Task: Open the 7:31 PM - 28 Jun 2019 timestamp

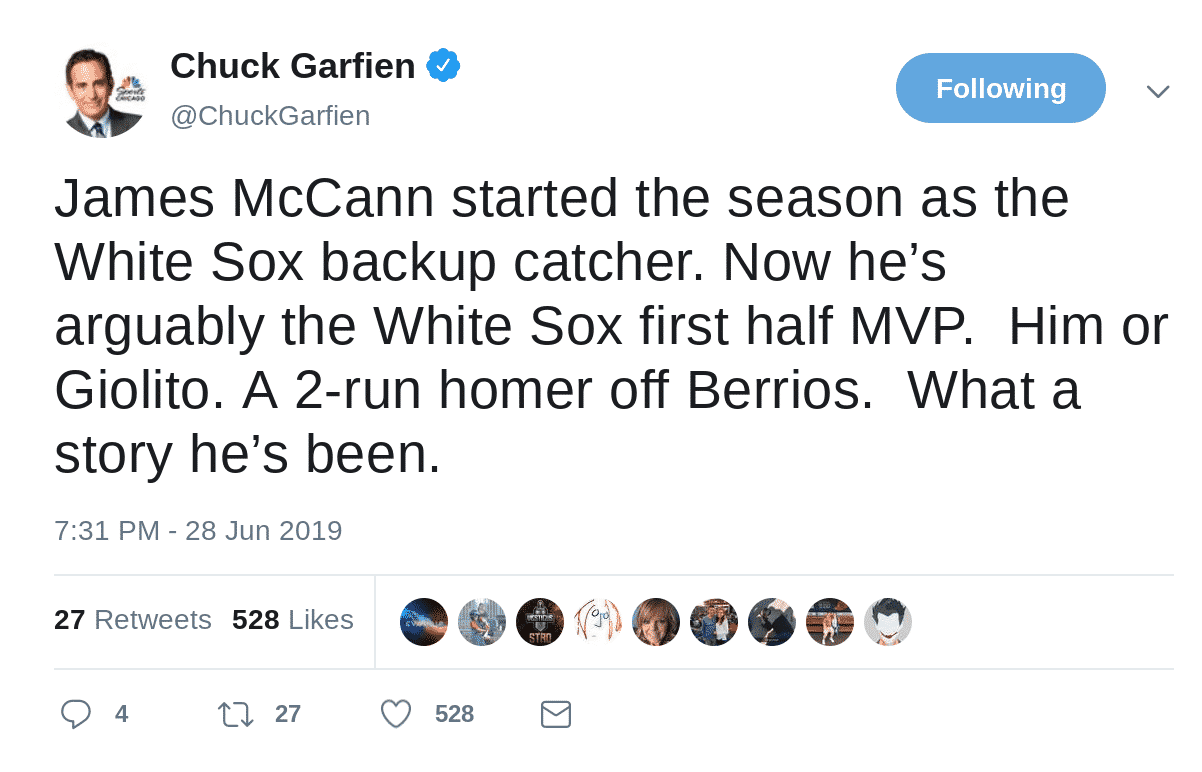Action: [198, 530]
